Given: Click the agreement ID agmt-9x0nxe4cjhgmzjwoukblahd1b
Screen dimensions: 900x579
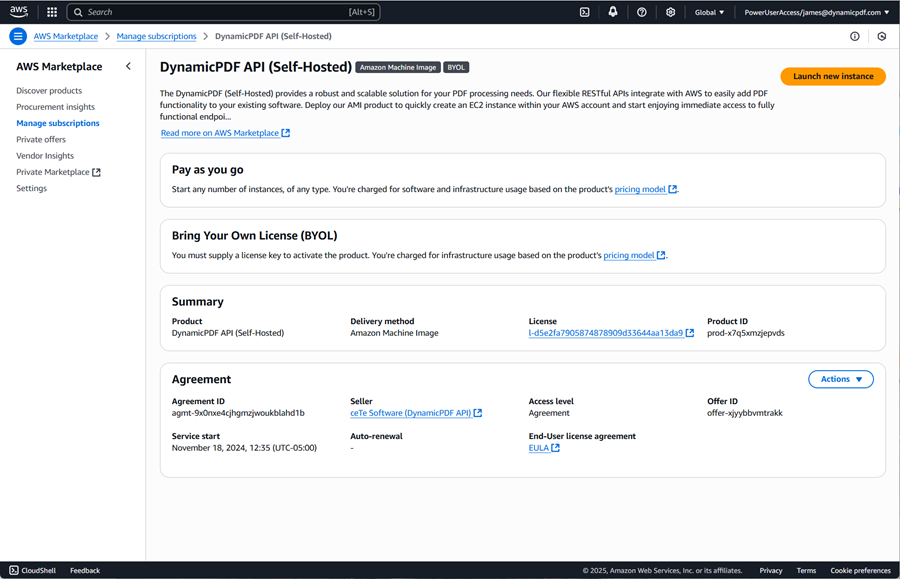Looking at the screenshot, I should 238,413.
